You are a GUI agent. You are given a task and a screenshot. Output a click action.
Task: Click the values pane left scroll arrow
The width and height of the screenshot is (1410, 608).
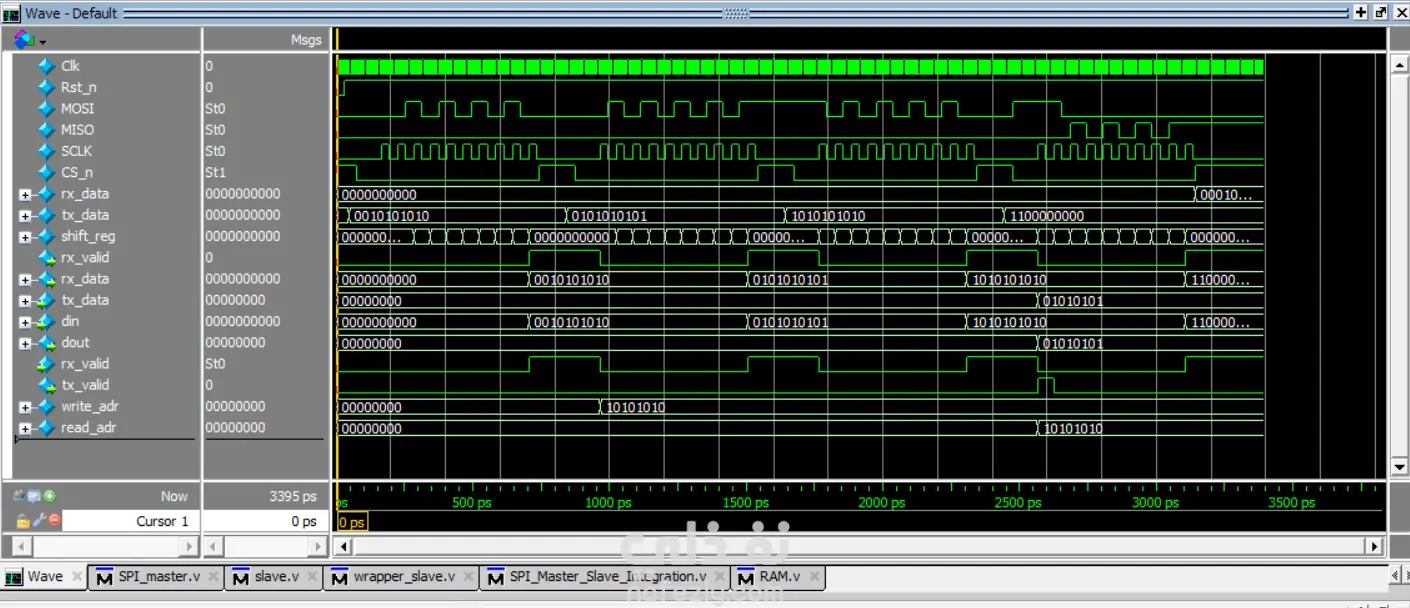212,547
